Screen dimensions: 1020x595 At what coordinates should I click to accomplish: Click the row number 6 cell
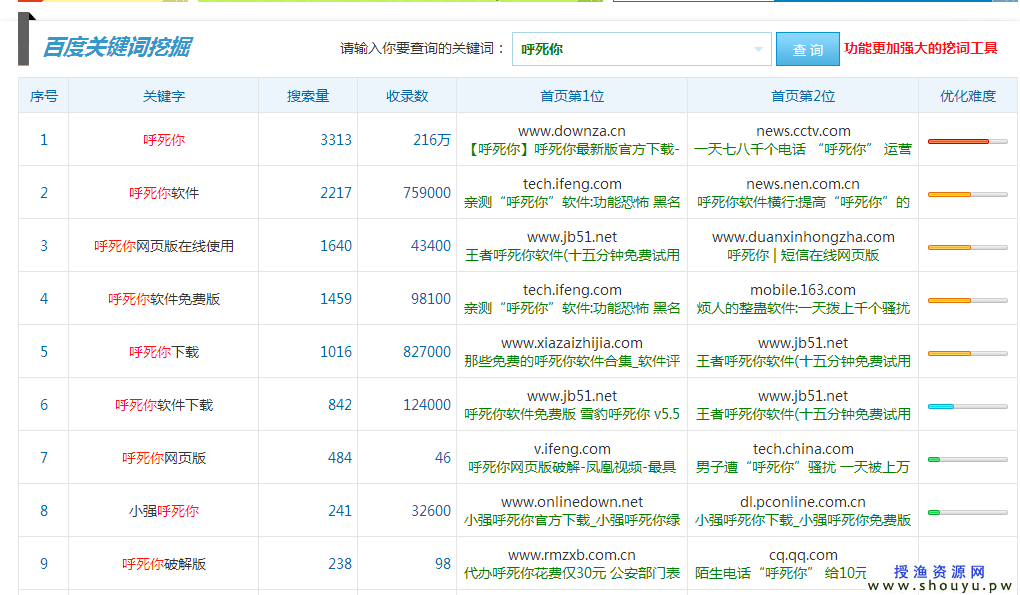44,405
